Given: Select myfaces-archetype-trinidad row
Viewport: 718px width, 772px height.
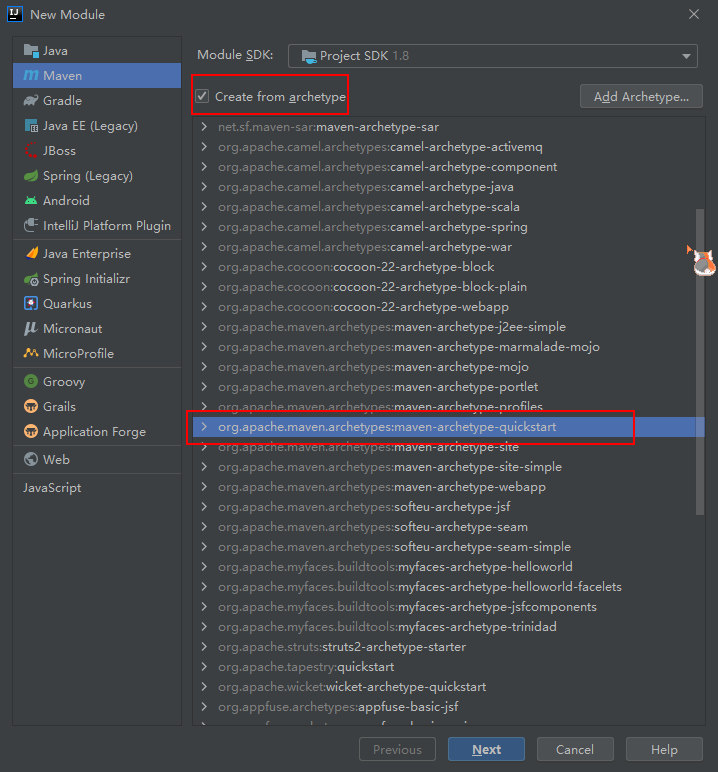Looking at the screenshot, I should (x=449, y=626).
